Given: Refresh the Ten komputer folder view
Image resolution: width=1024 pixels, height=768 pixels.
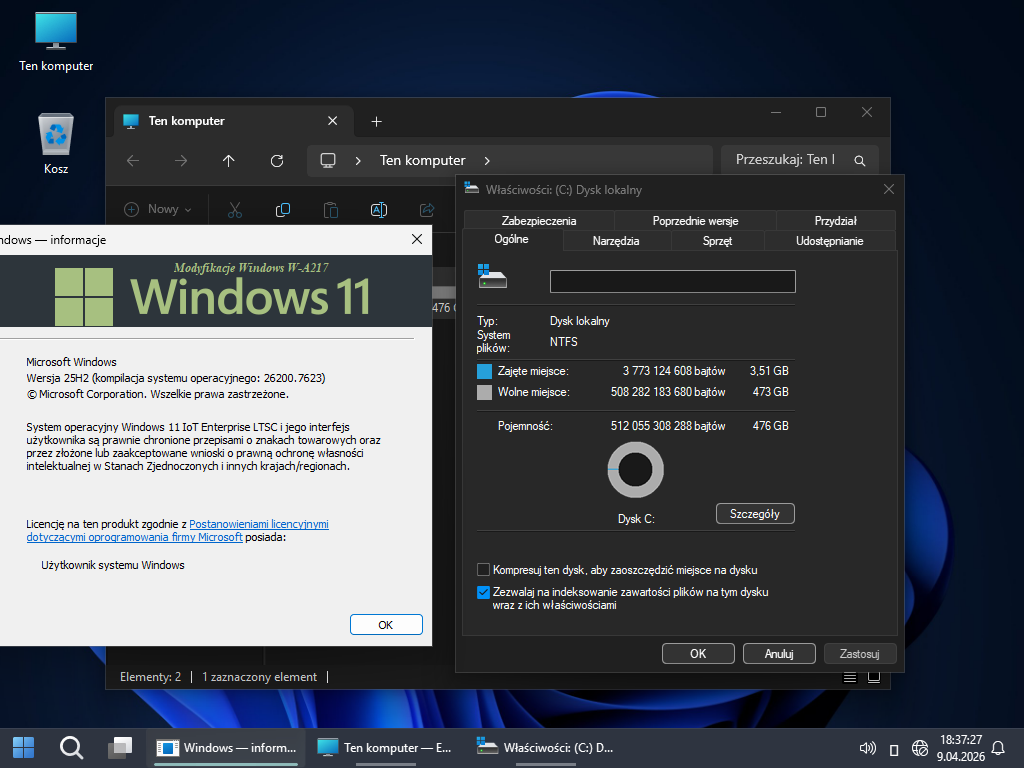Looking at the screenshot, I should [277, 160].
